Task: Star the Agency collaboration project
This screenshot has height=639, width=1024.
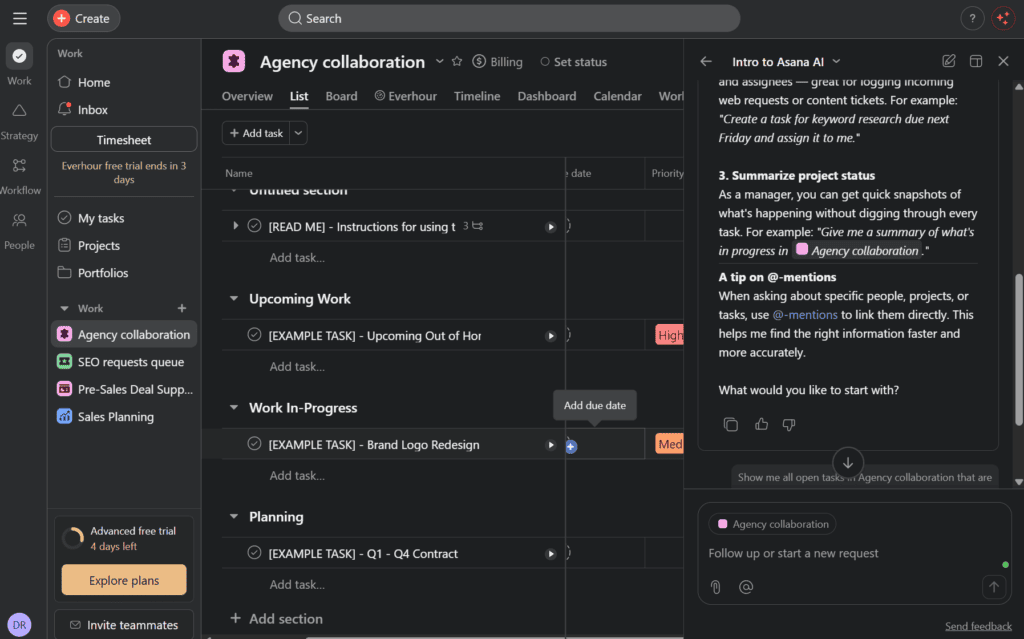Action: click(456, 61)
